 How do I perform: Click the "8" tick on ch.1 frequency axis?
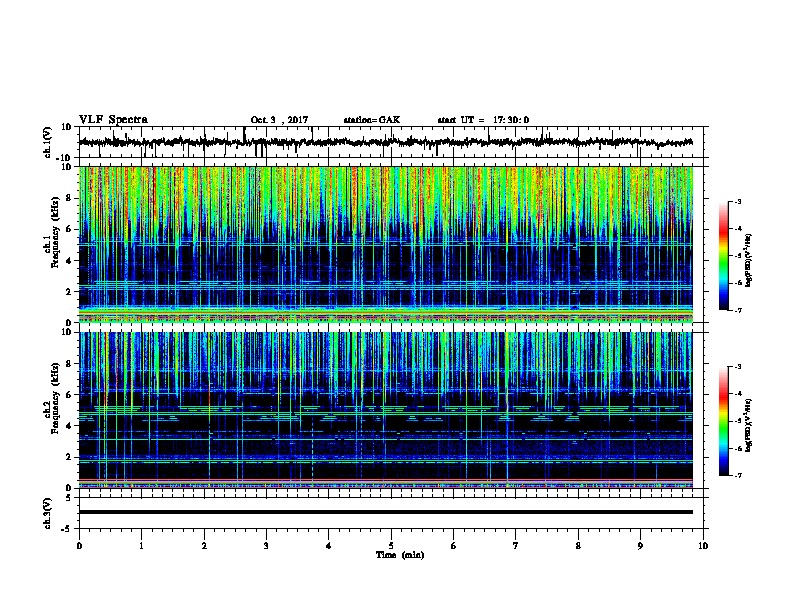coord(69,198)
